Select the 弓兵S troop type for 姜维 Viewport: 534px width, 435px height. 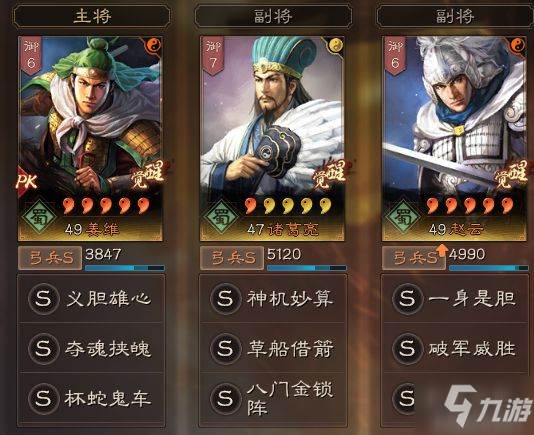coord(50,258)
